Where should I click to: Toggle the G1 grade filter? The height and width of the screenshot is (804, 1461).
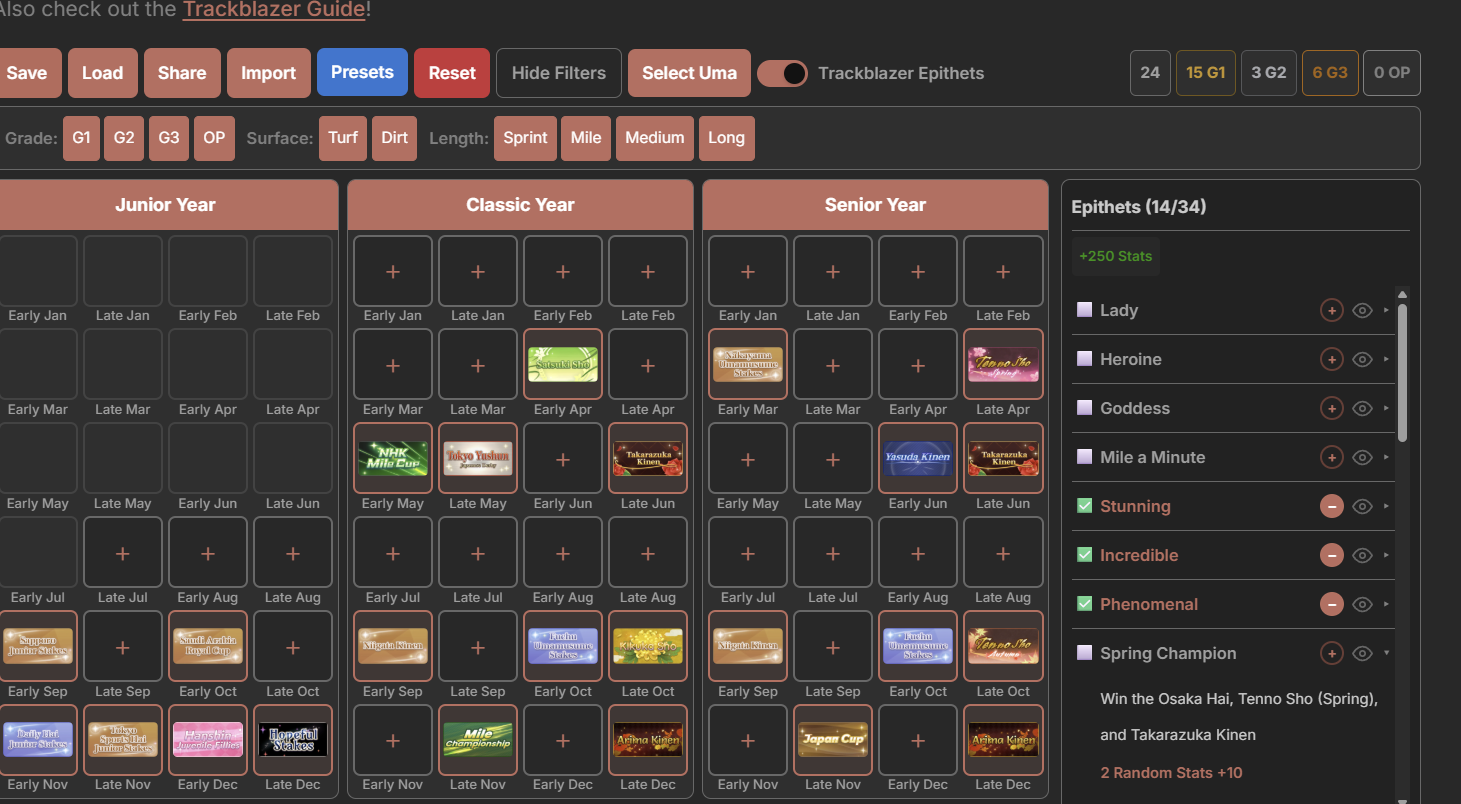tap(81, 138)
